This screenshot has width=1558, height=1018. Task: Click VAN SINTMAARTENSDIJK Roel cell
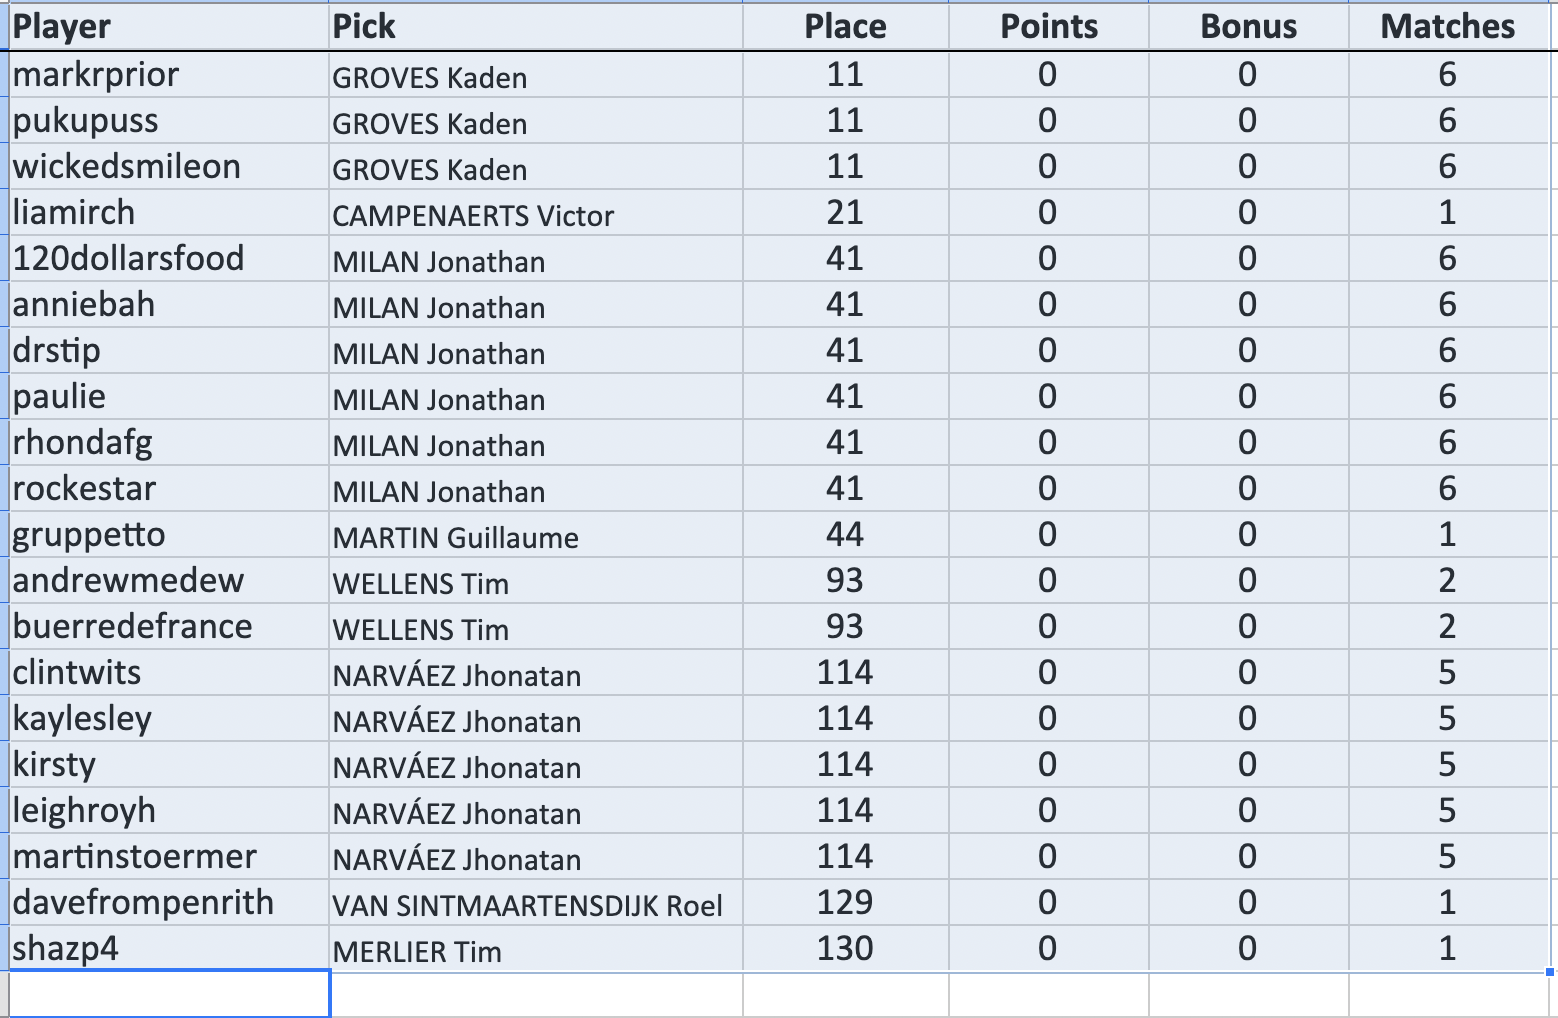pos(536,903)
